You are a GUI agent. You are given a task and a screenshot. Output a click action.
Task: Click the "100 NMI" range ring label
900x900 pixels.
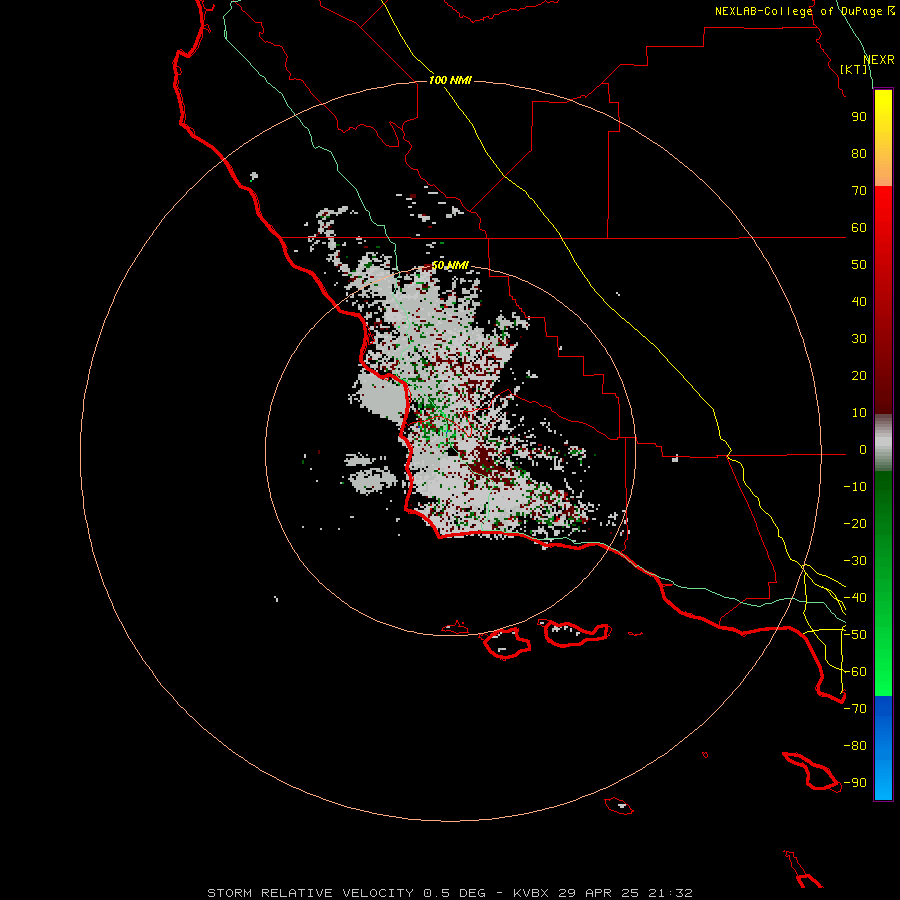click(x=450, y=80)
